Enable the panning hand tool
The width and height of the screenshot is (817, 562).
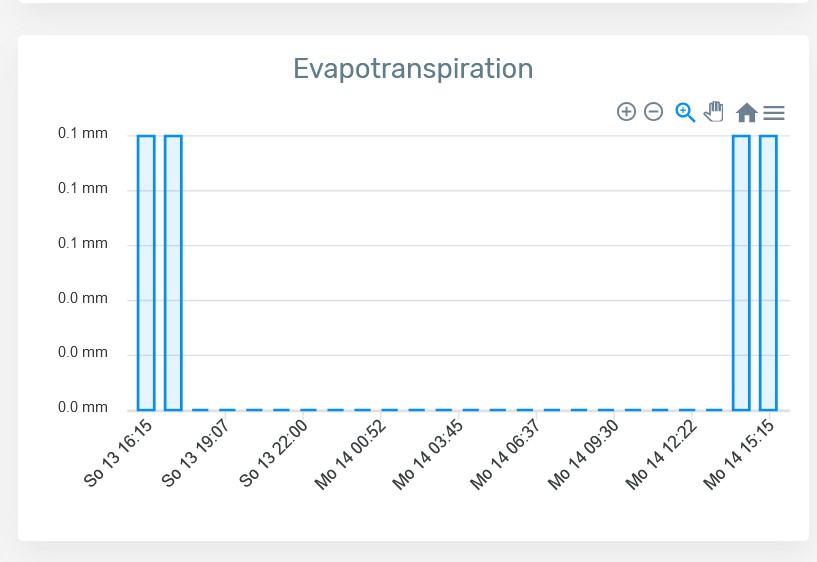coord(713,112)
